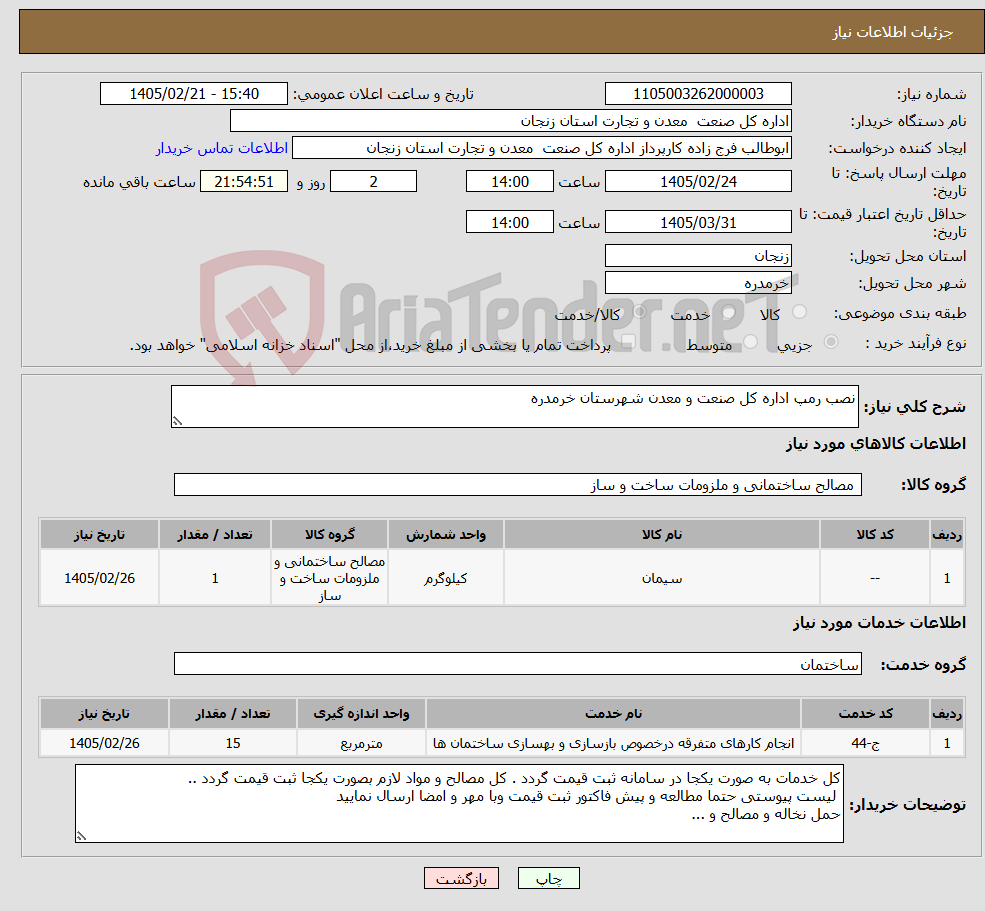
Task: Click the نام کالا column header
Action: click(661, 534)
